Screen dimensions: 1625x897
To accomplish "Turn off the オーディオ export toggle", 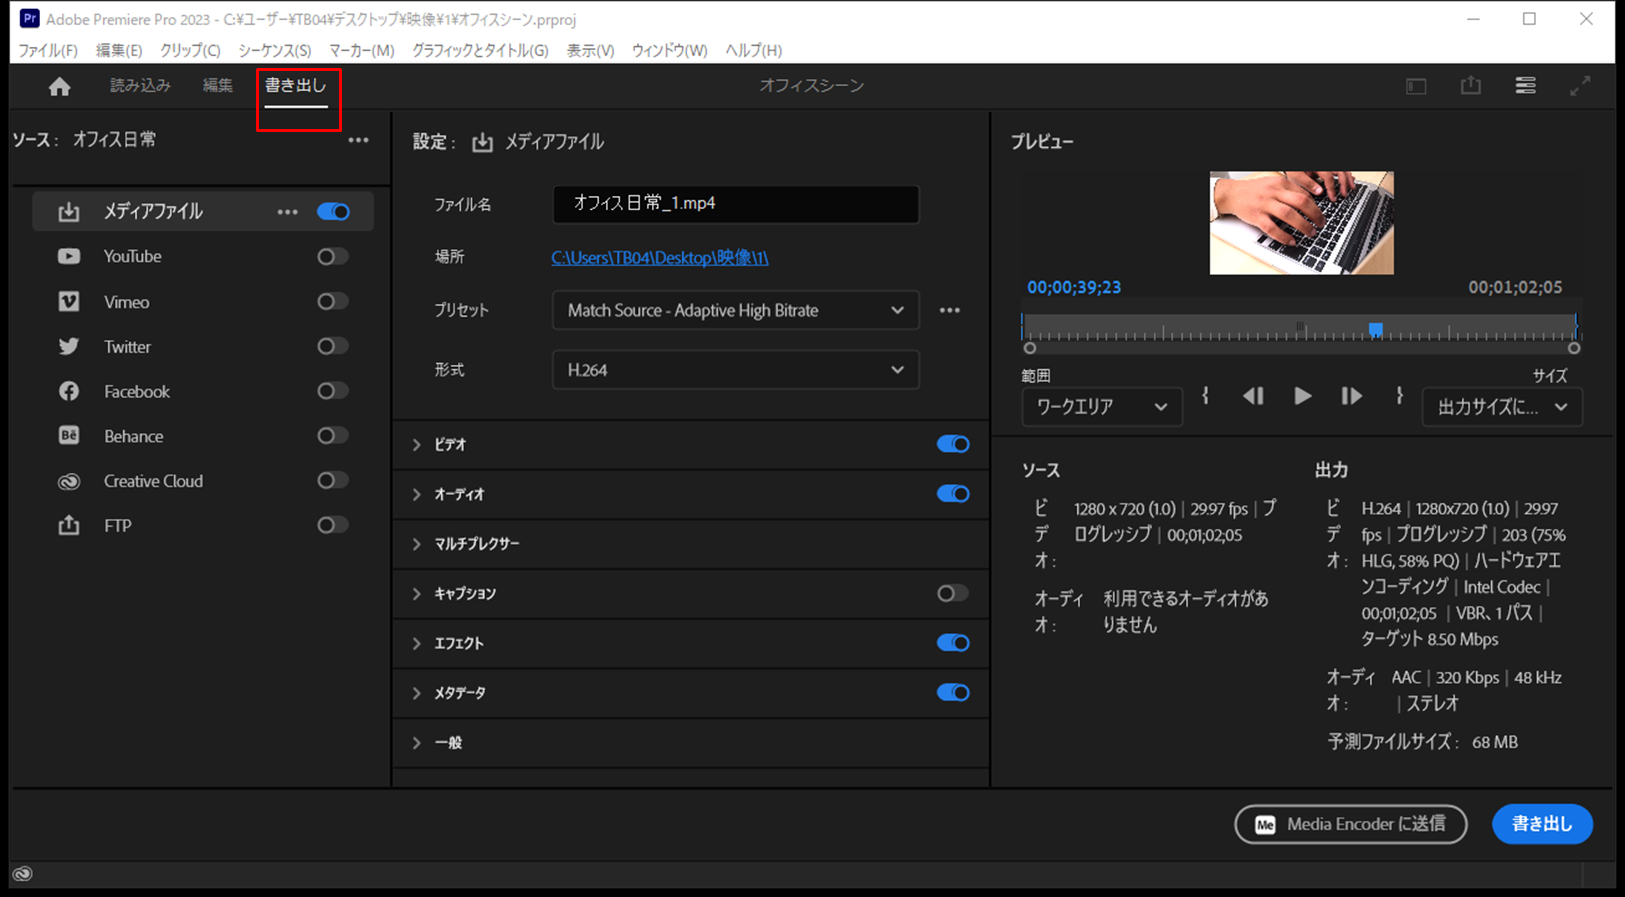I will coord(953,494).
